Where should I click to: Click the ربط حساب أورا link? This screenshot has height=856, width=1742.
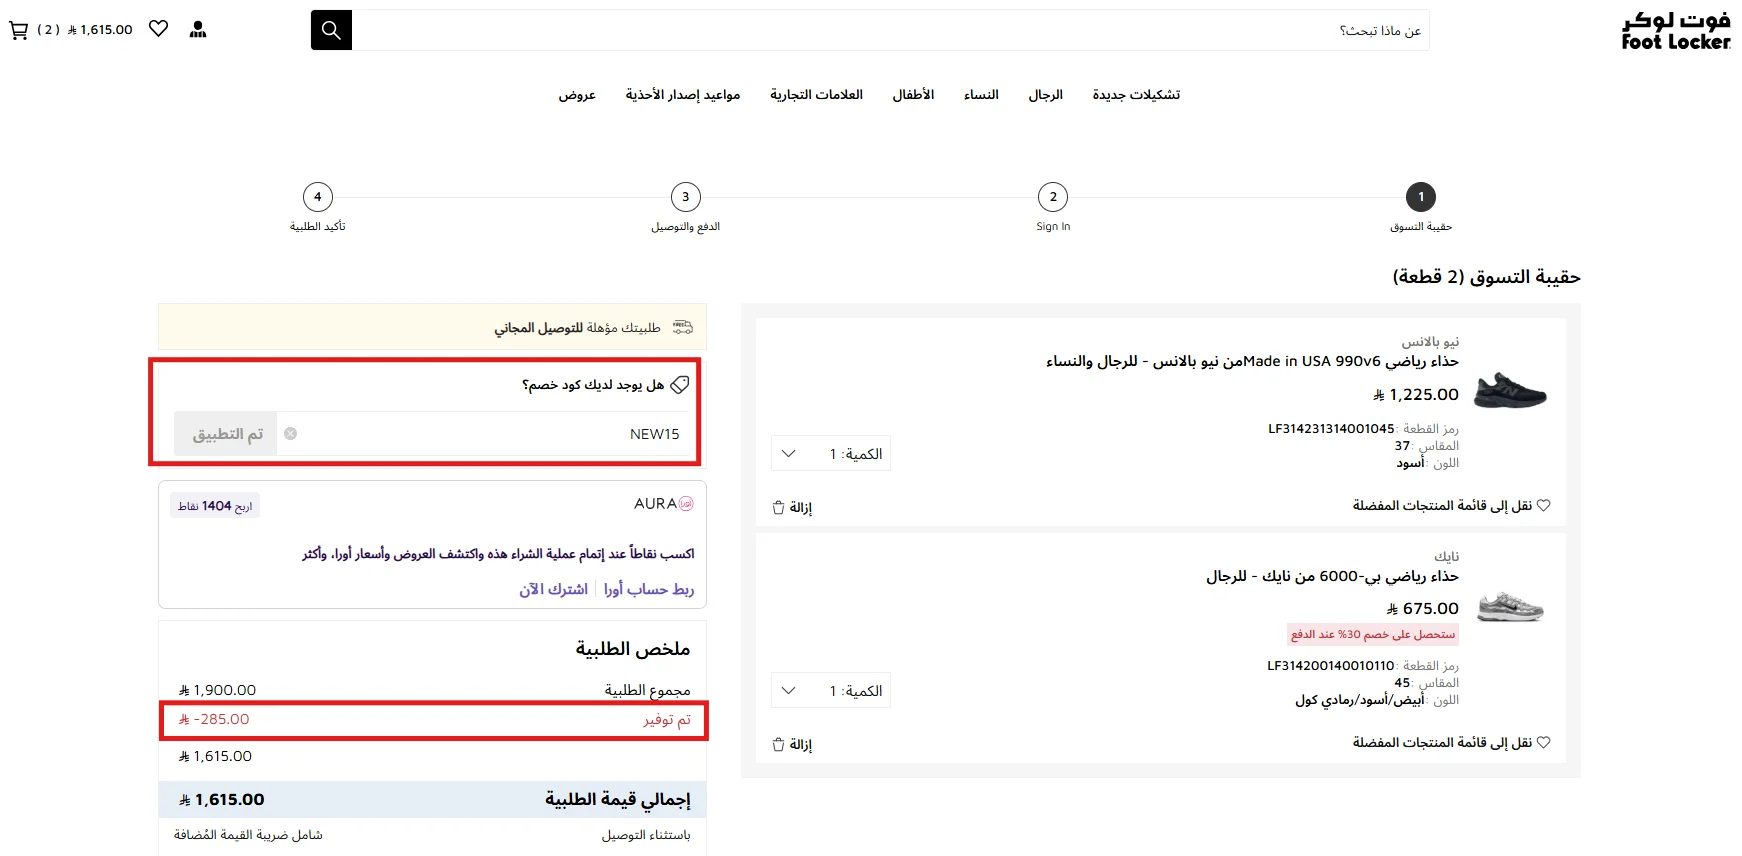(x=649, y=590)
